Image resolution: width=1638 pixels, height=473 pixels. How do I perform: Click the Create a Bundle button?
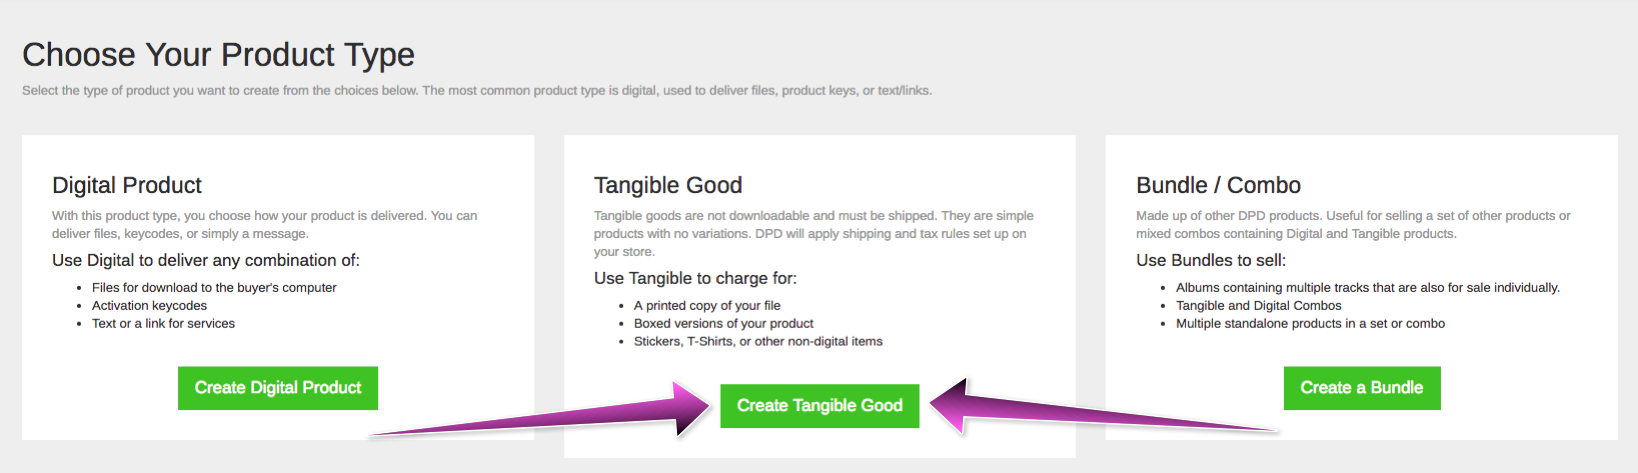click(x=1362, y=388)
